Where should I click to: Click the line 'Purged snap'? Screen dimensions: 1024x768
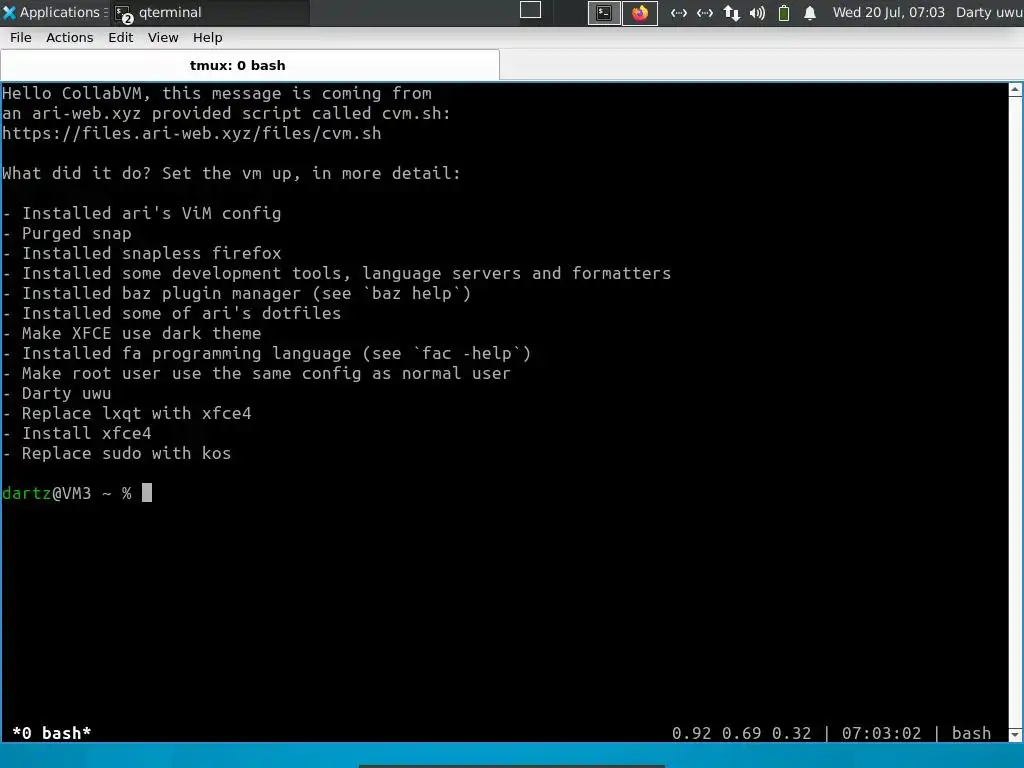(76, 233)
